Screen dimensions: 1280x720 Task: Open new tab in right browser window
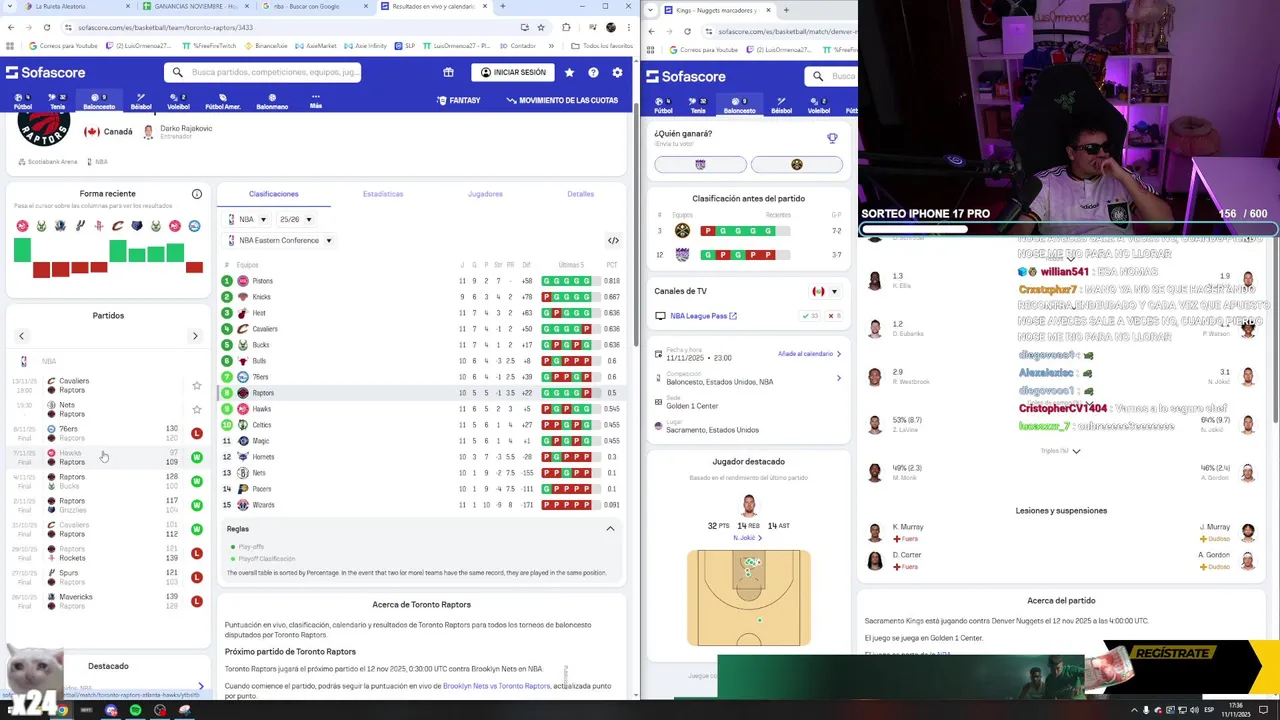pyautogui.click(x=786, y=10)
